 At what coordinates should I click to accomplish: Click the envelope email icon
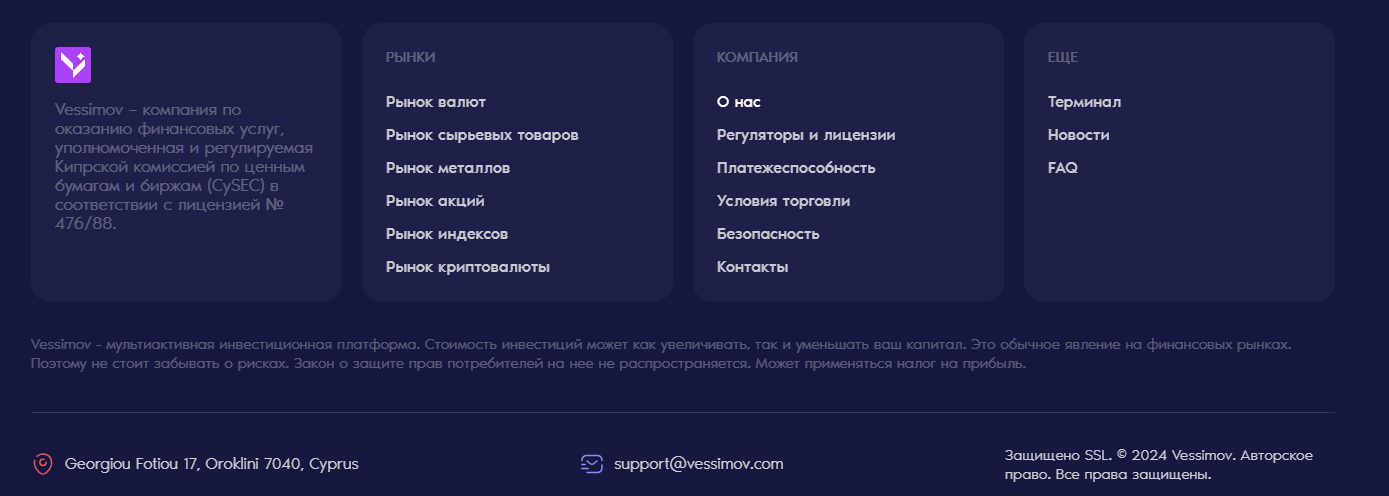pos(592,464)
